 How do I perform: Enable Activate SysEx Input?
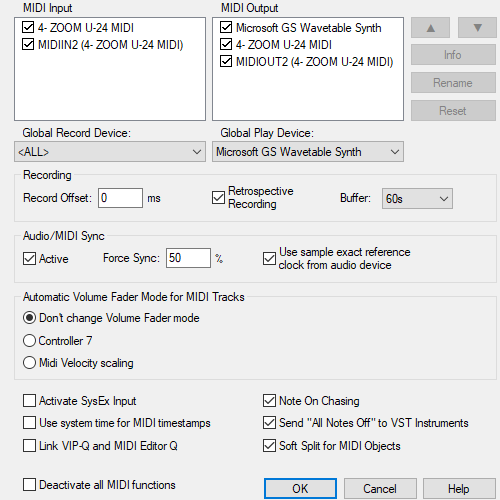[29, 401]
